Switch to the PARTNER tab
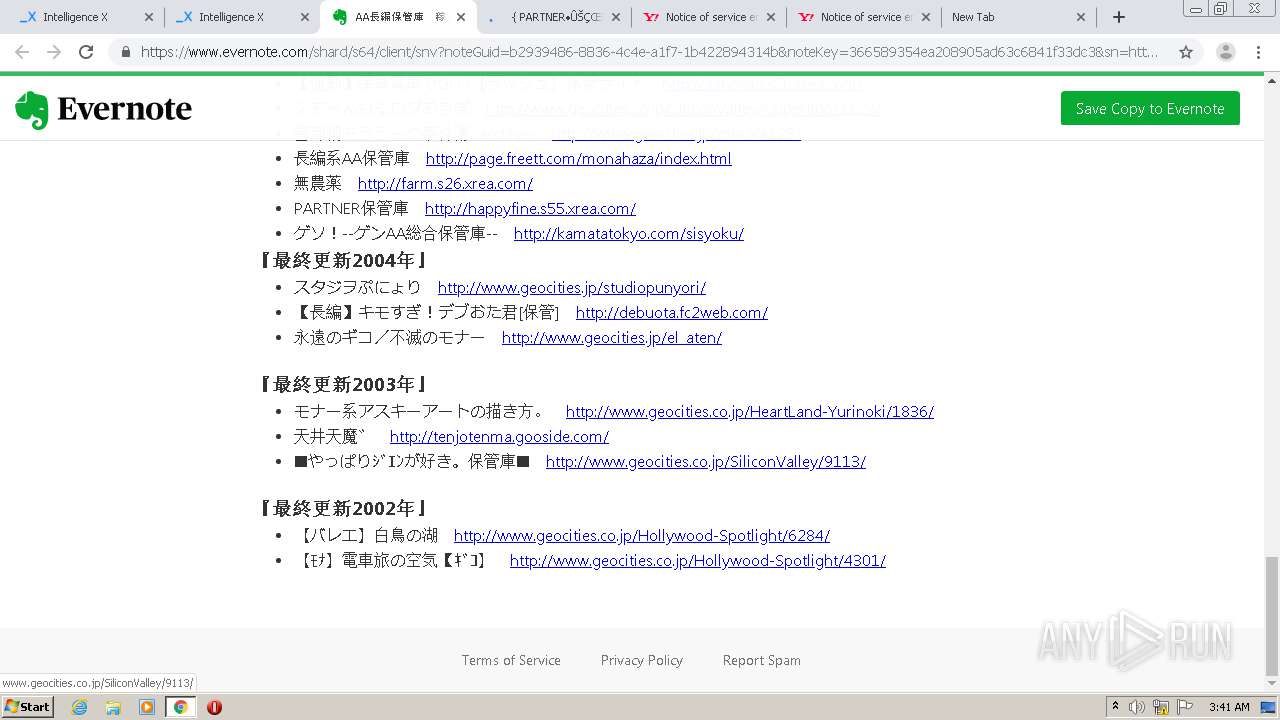1280x720 pixels. point(555,17)
